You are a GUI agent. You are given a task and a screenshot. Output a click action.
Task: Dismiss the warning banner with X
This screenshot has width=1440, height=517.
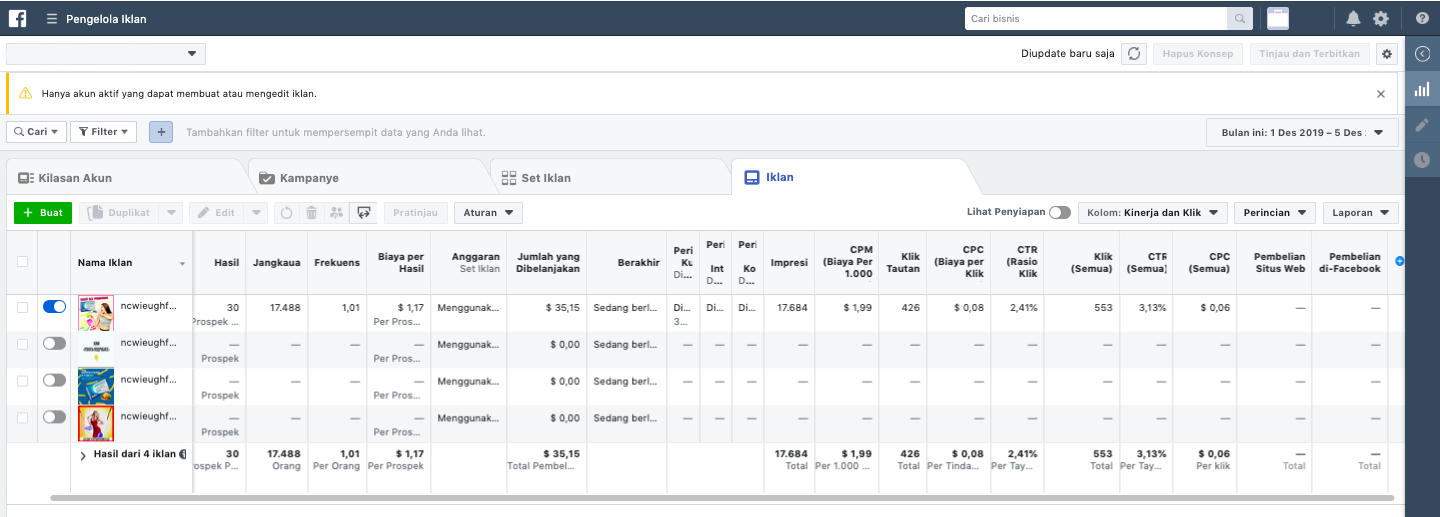[x=1381, y=94]
